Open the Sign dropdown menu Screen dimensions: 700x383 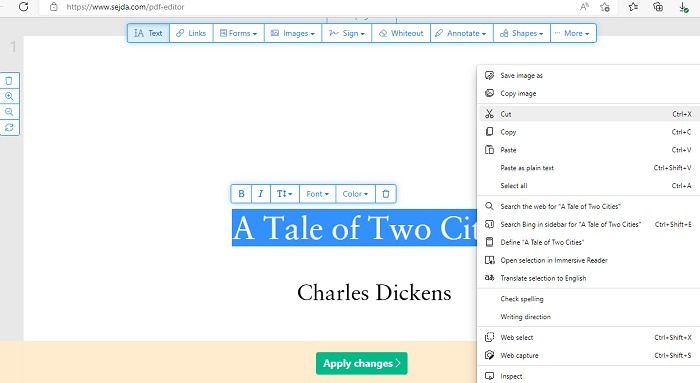(x=347, y=33)
